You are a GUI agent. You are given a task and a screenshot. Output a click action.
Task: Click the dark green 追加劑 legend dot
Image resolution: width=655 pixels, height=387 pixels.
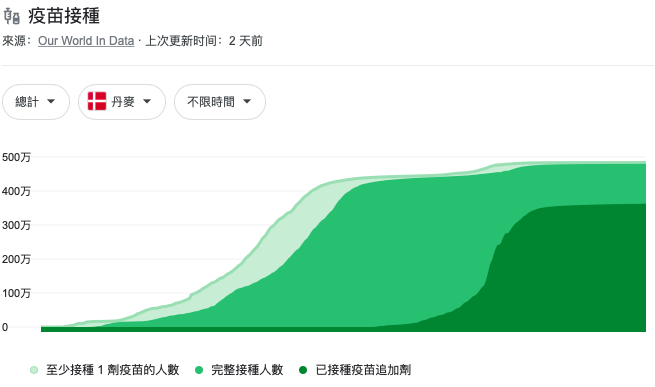[303, 370]
